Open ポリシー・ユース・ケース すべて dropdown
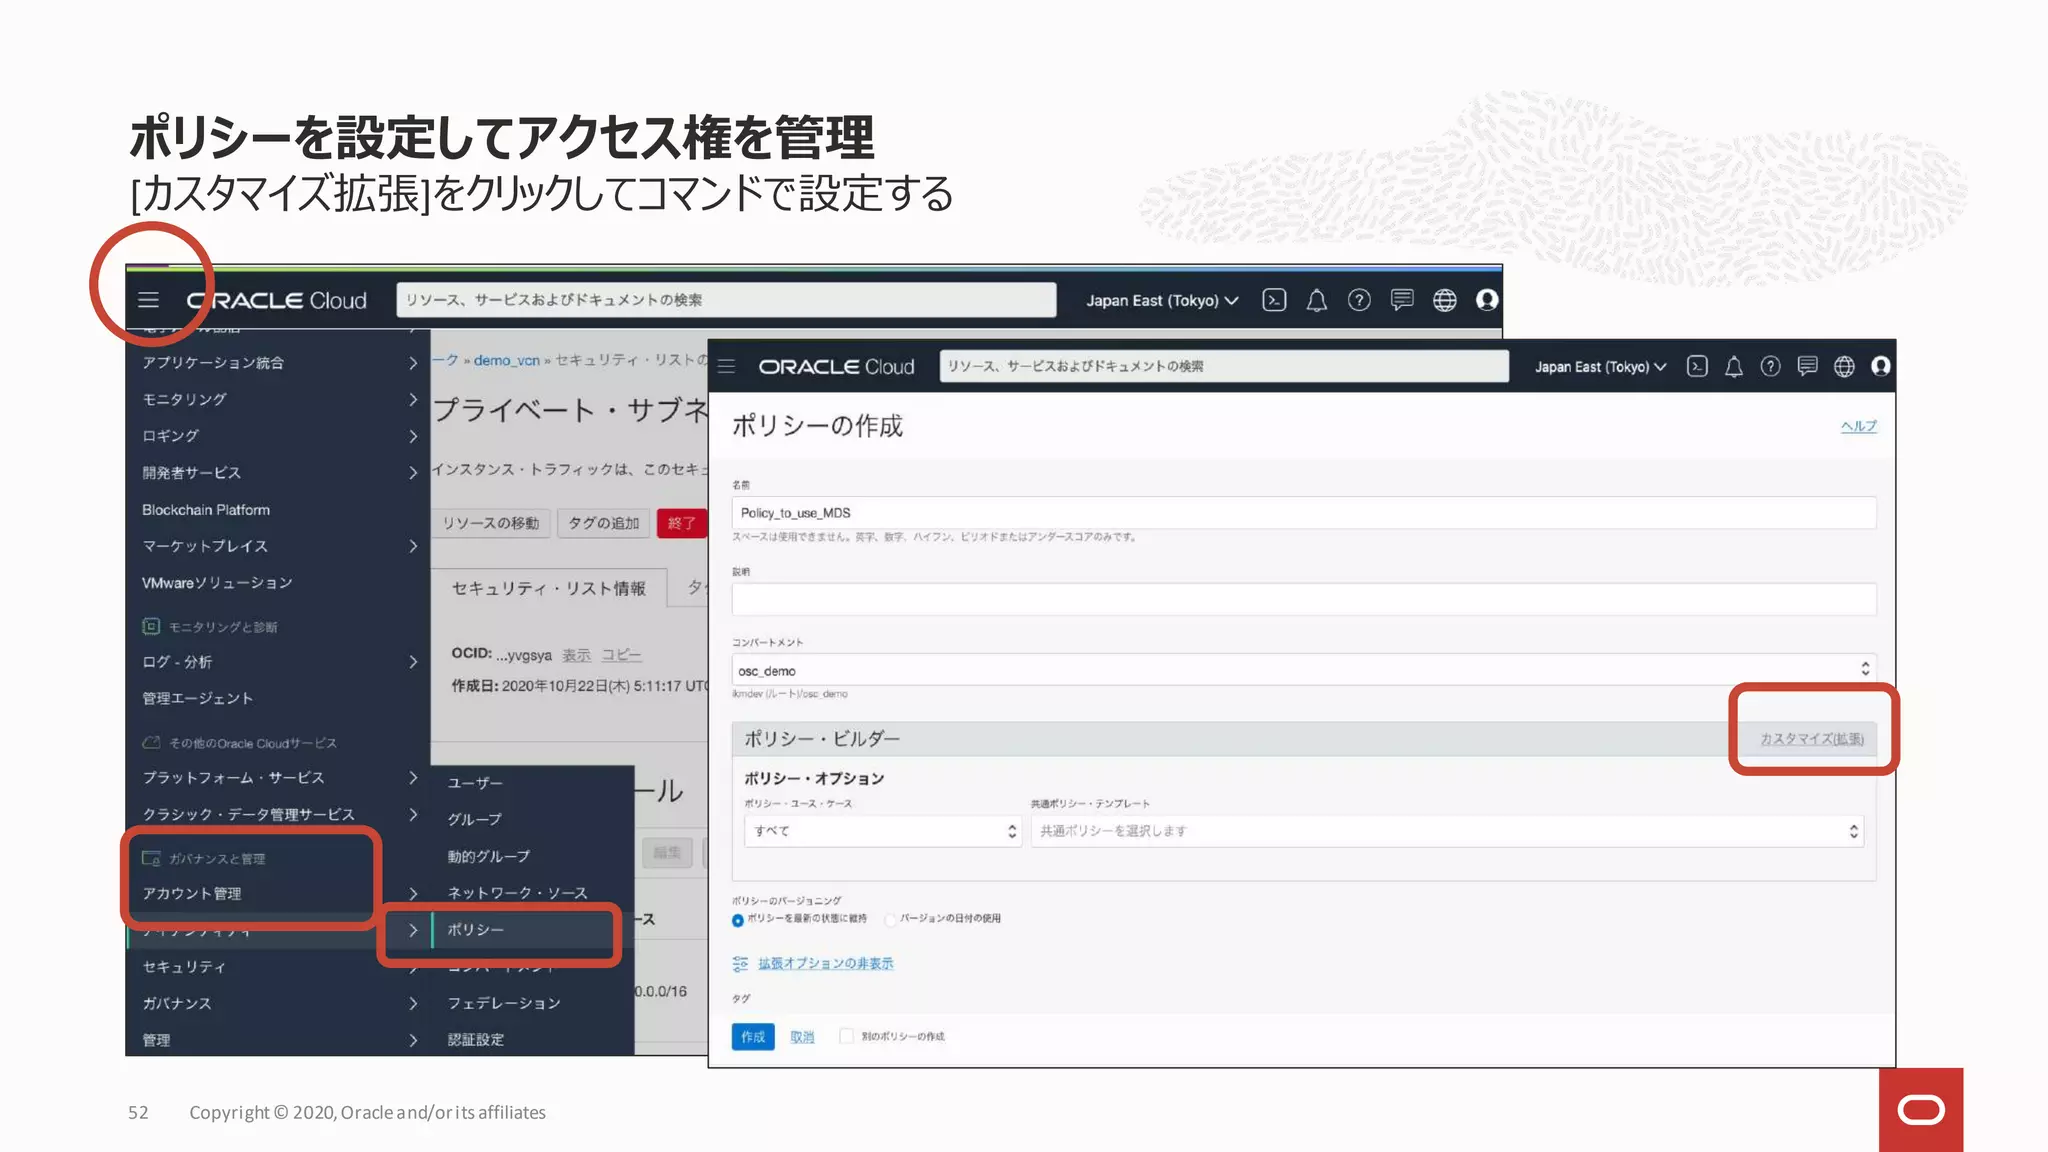 (882, 831)
